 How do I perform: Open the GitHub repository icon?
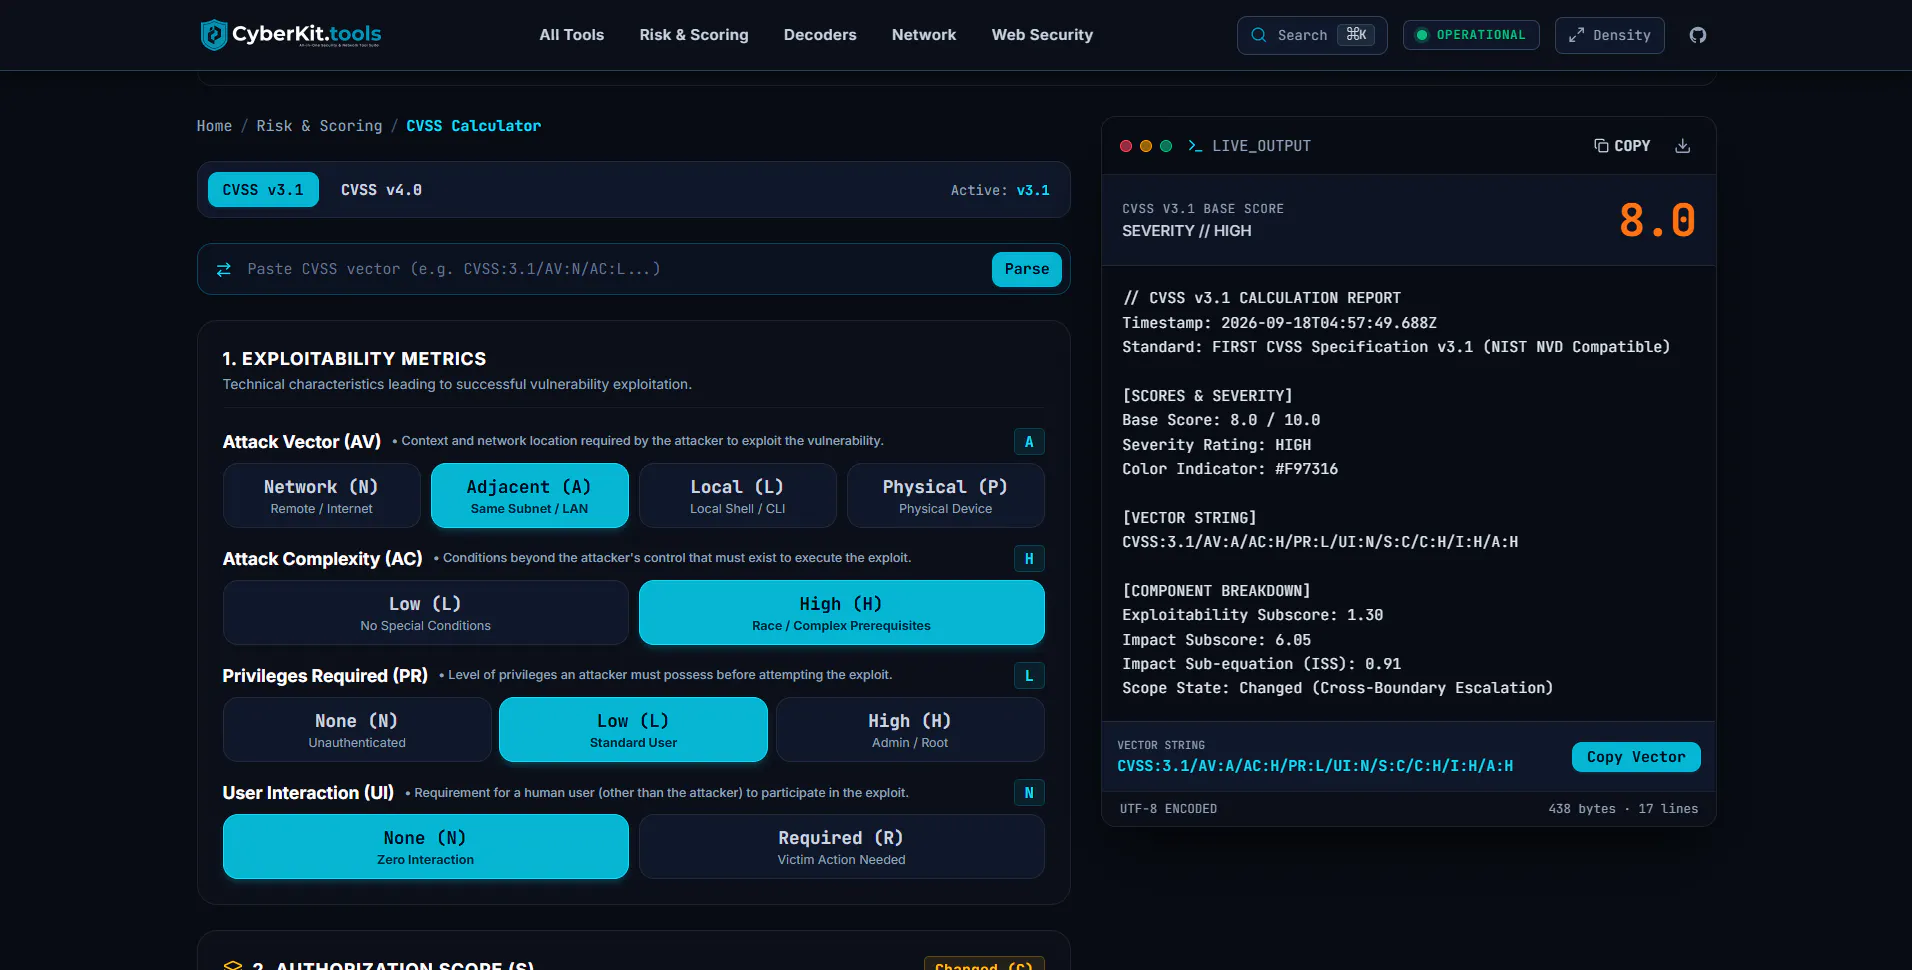pos(1698,35)
